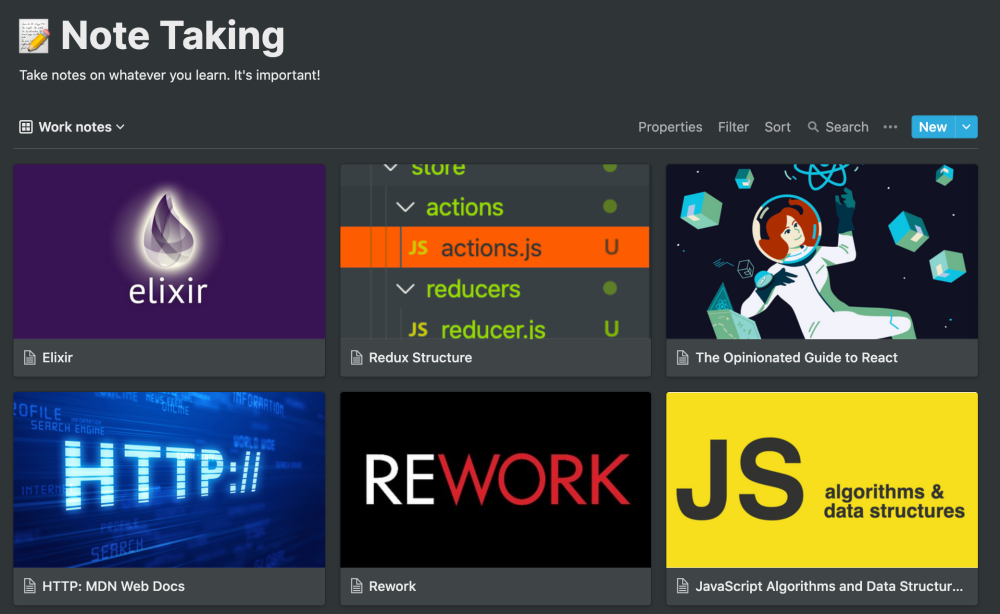This screenshot has height=614, width=1000.
Task: Open the dropdown arrow beside New button
Action: [966, 127]
